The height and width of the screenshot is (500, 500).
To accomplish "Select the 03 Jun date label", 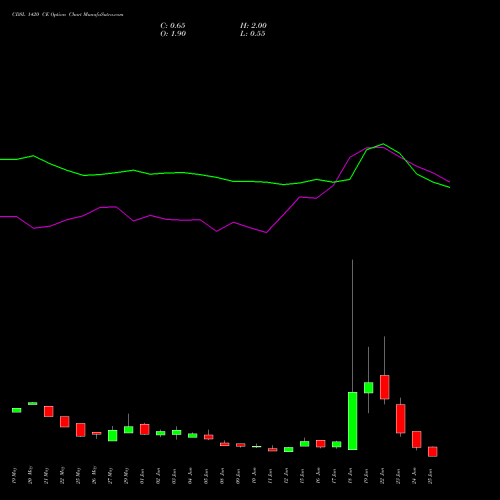I will click(x=174, y=476).
